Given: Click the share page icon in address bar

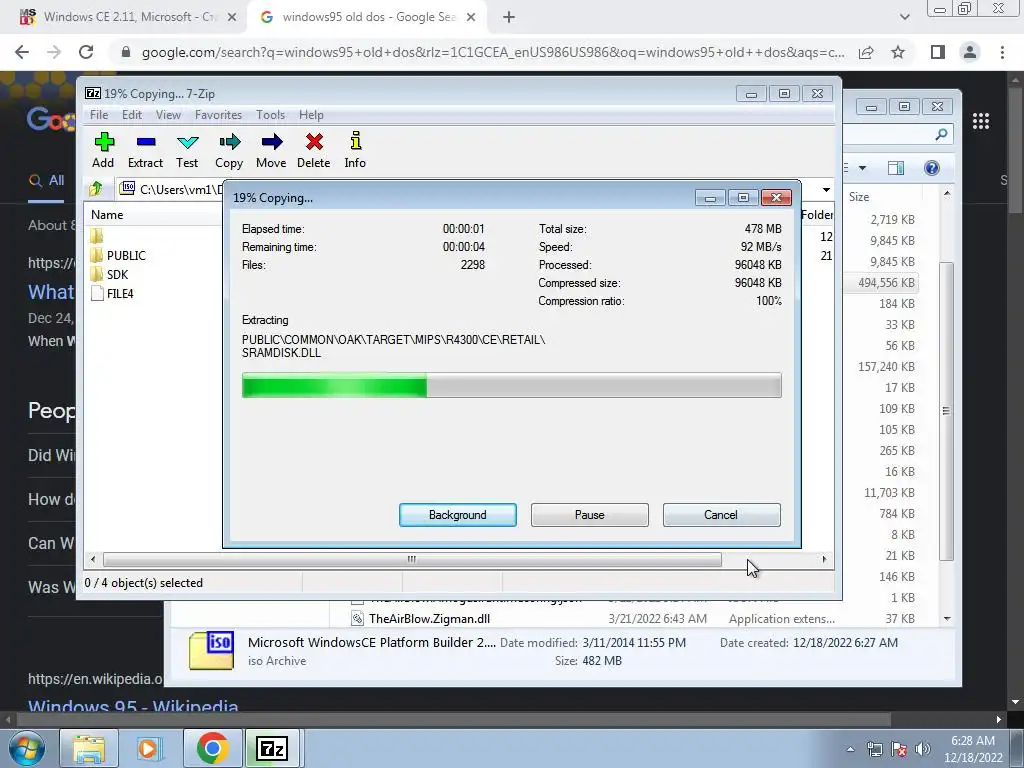Looking at the screenshot, I should (x=866, y=52).
